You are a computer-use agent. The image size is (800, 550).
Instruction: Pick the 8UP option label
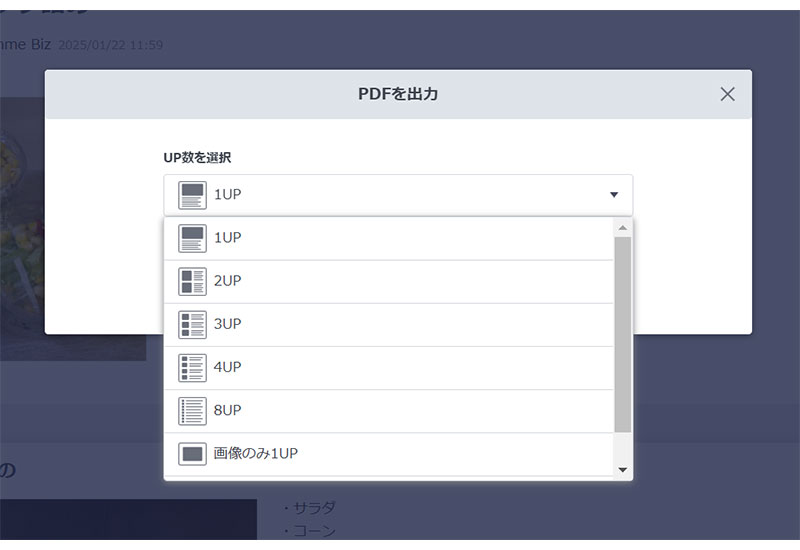tap(228, 410)
